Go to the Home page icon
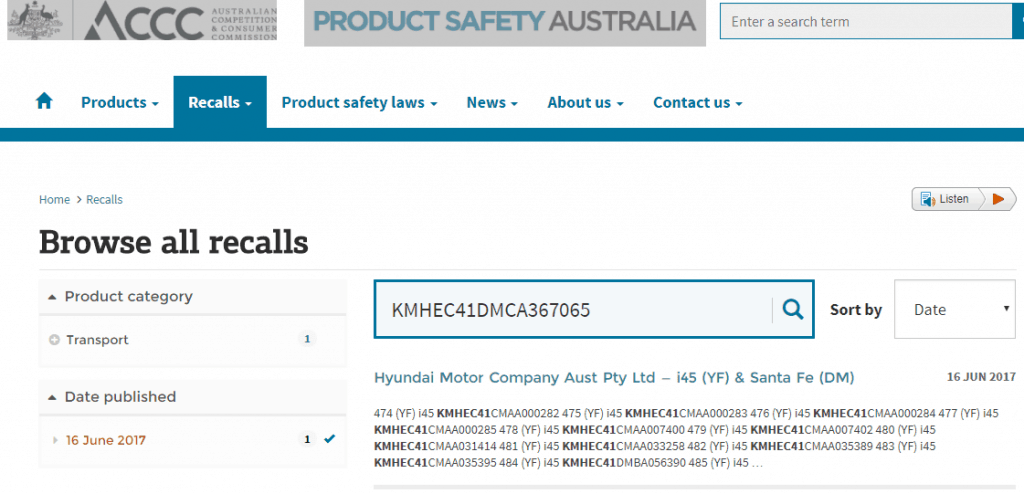The image size is (1024, 494). click(44, 101)
